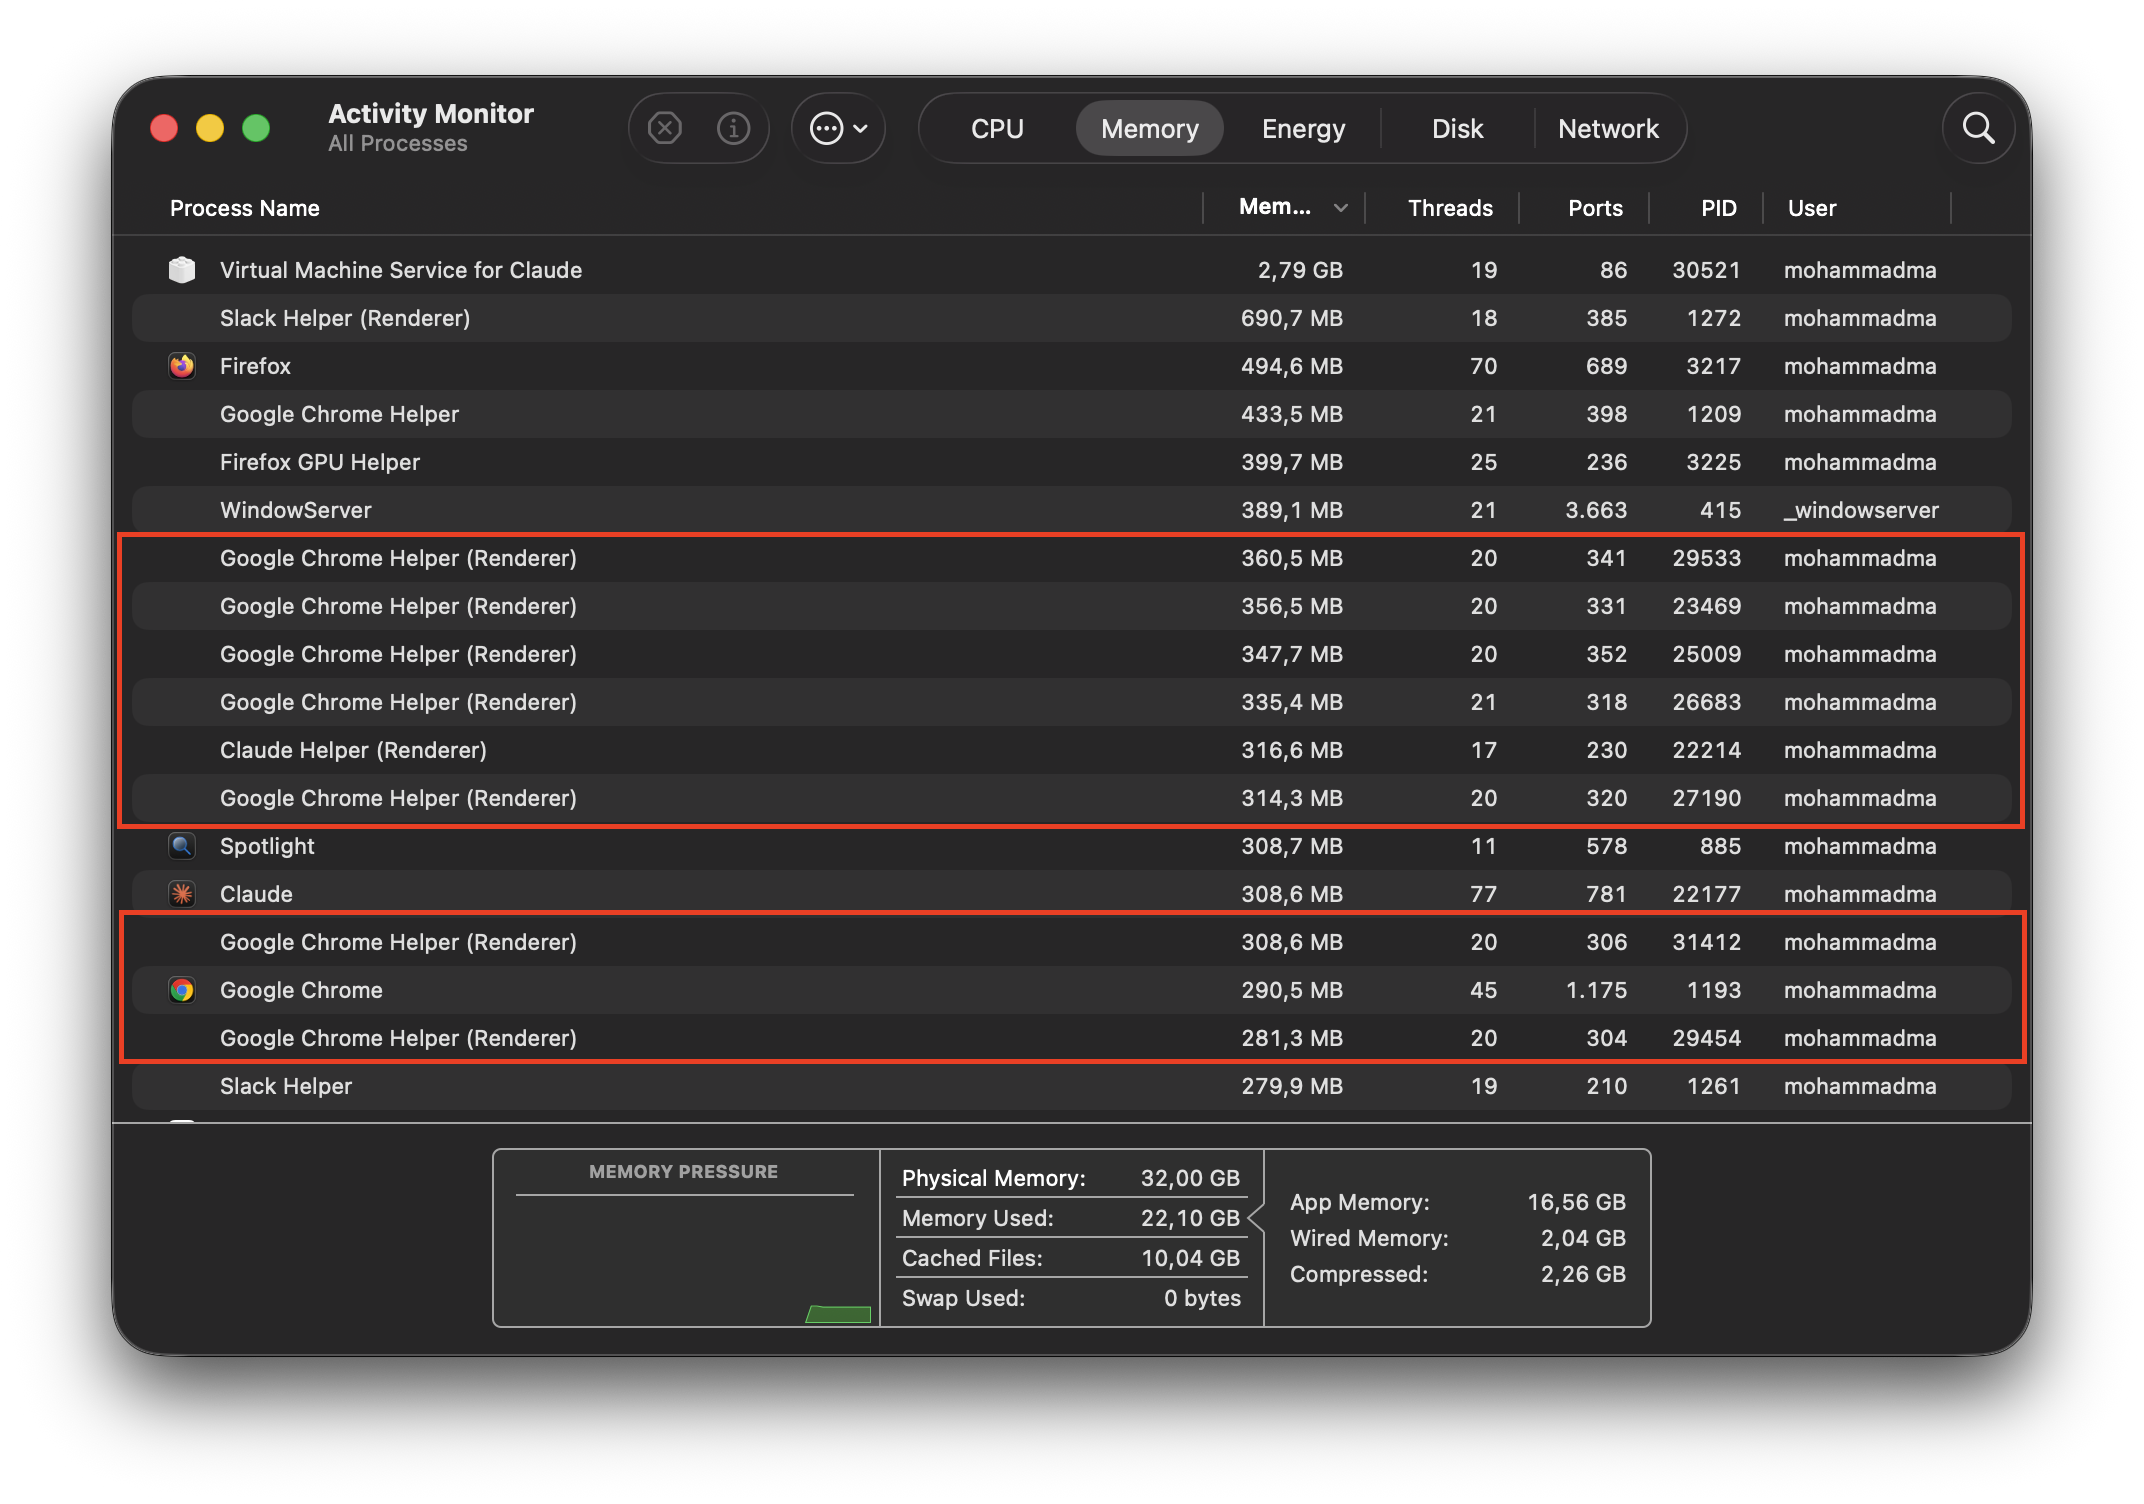The width and height of the screenshot is (2144, 1504).
Task: Sort by User column header
Action: [1812, 208]
